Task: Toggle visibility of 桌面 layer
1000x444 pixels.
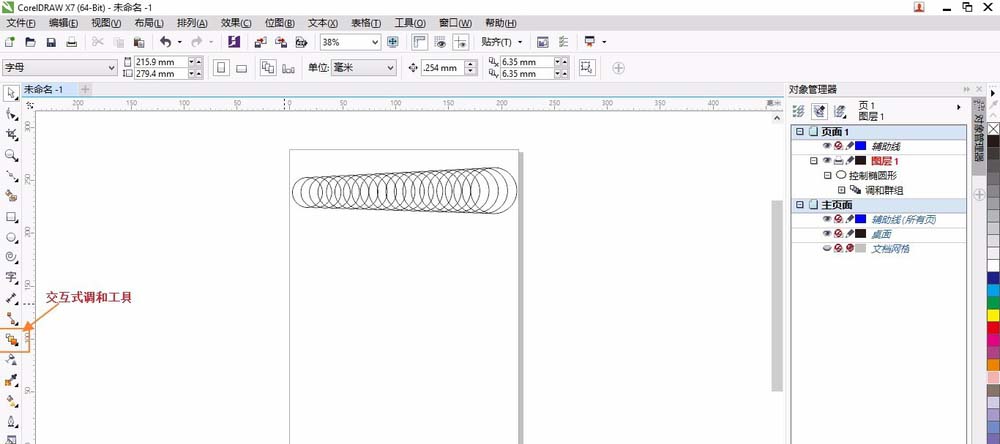Action: pos(827,233)
